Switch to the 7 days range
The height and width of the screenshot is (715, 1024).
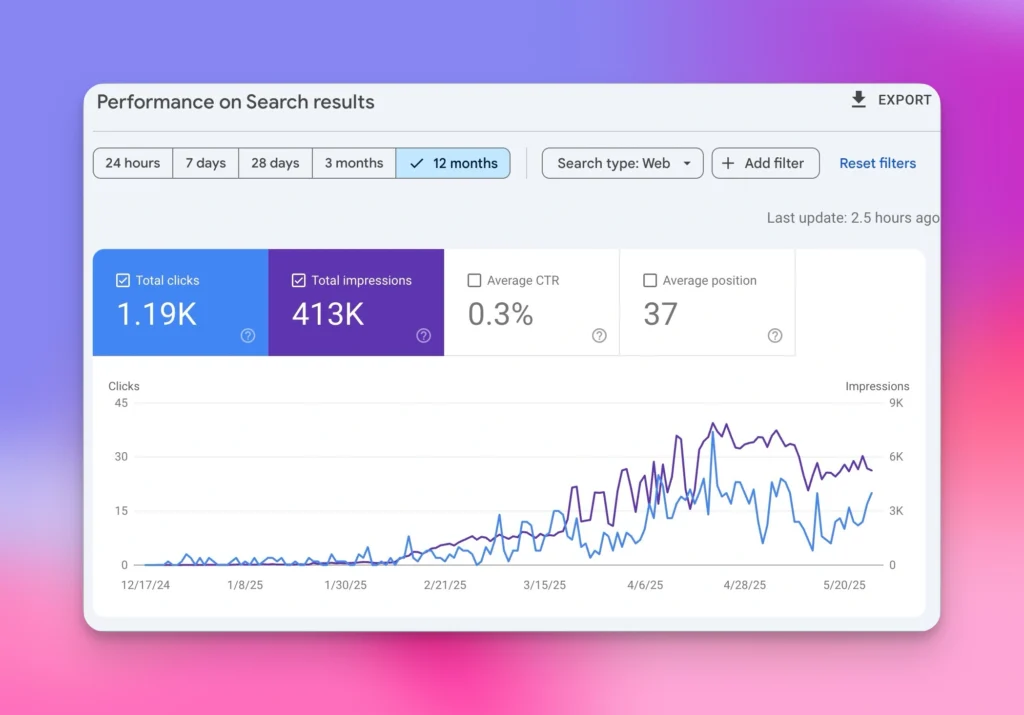pos(205,163)
